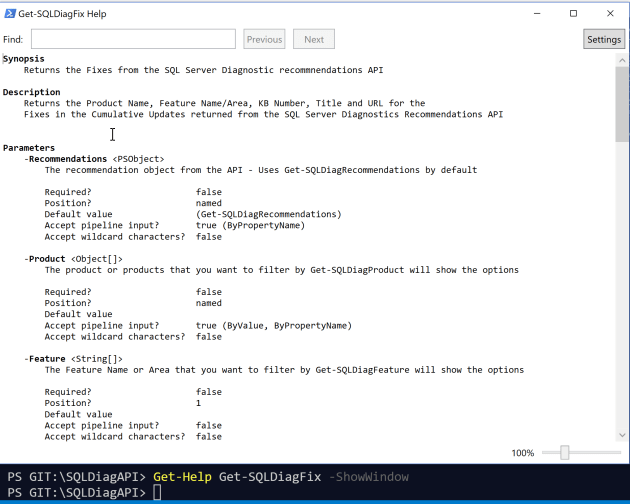Click the window title 'Get-SQLDiagFix Help'

click(62, 14)
